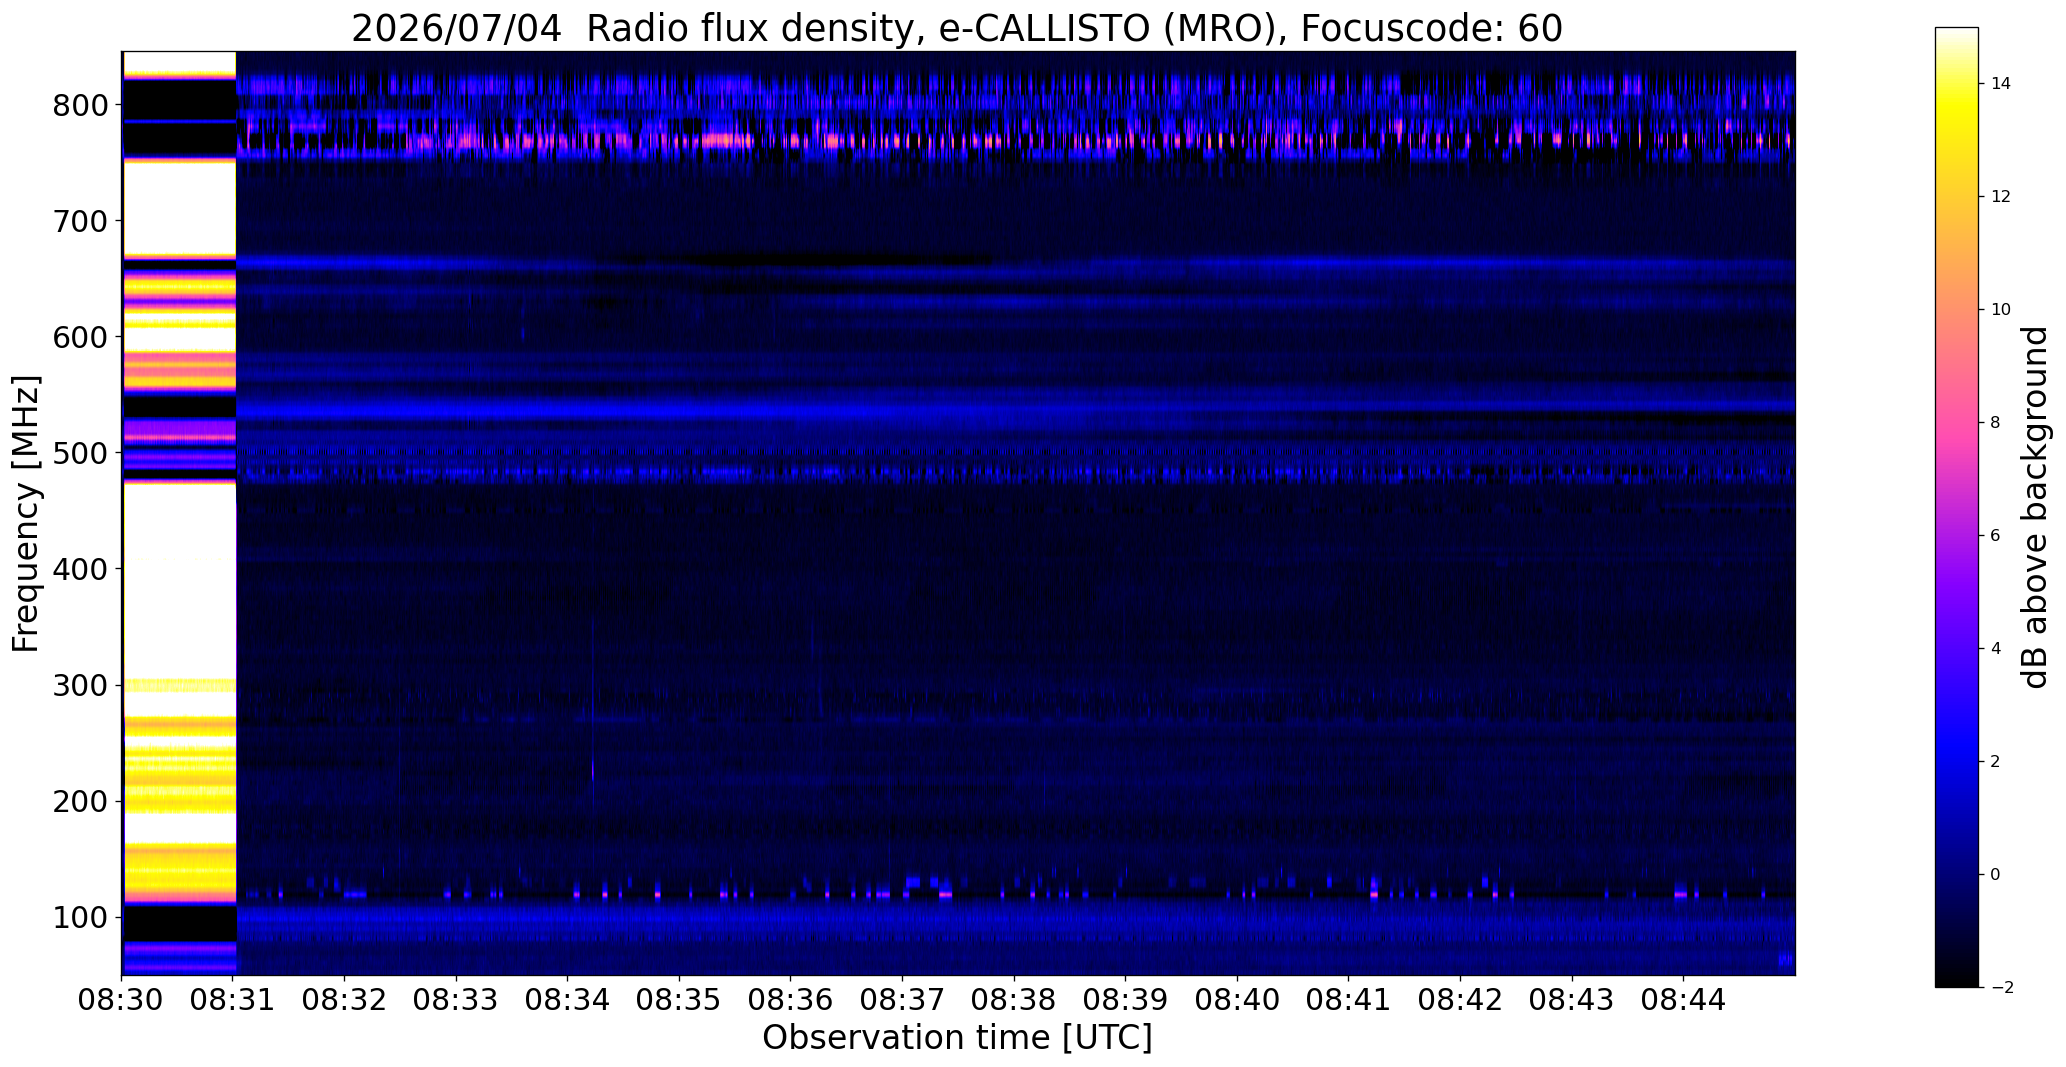
Task: Click the 08:43 time tick label
Action: (1572, 999)
